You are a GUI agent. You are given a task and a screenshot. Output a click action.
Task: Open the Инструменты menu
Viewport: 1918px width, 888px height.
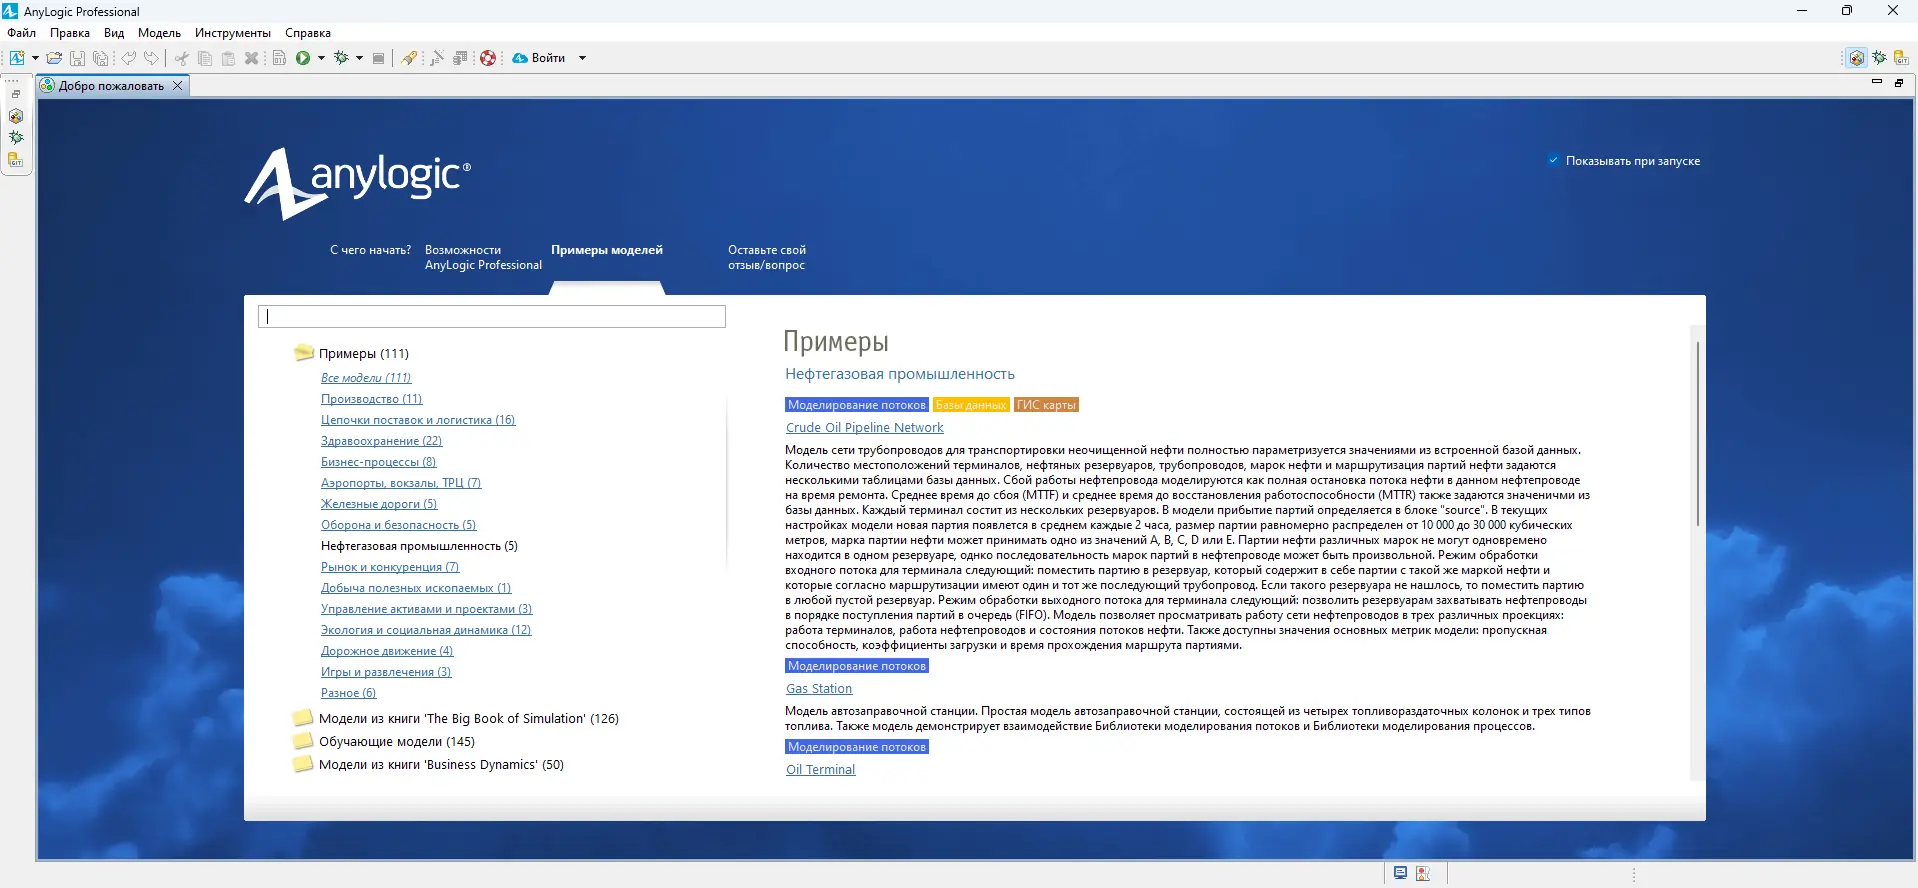(x=233, y=33)
